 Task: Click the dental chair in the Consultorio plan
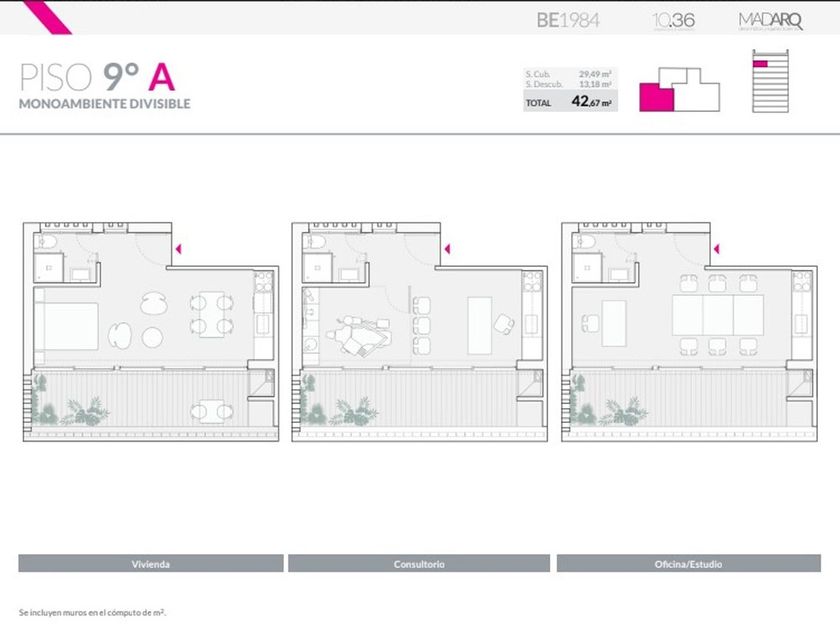coord(358,336)
